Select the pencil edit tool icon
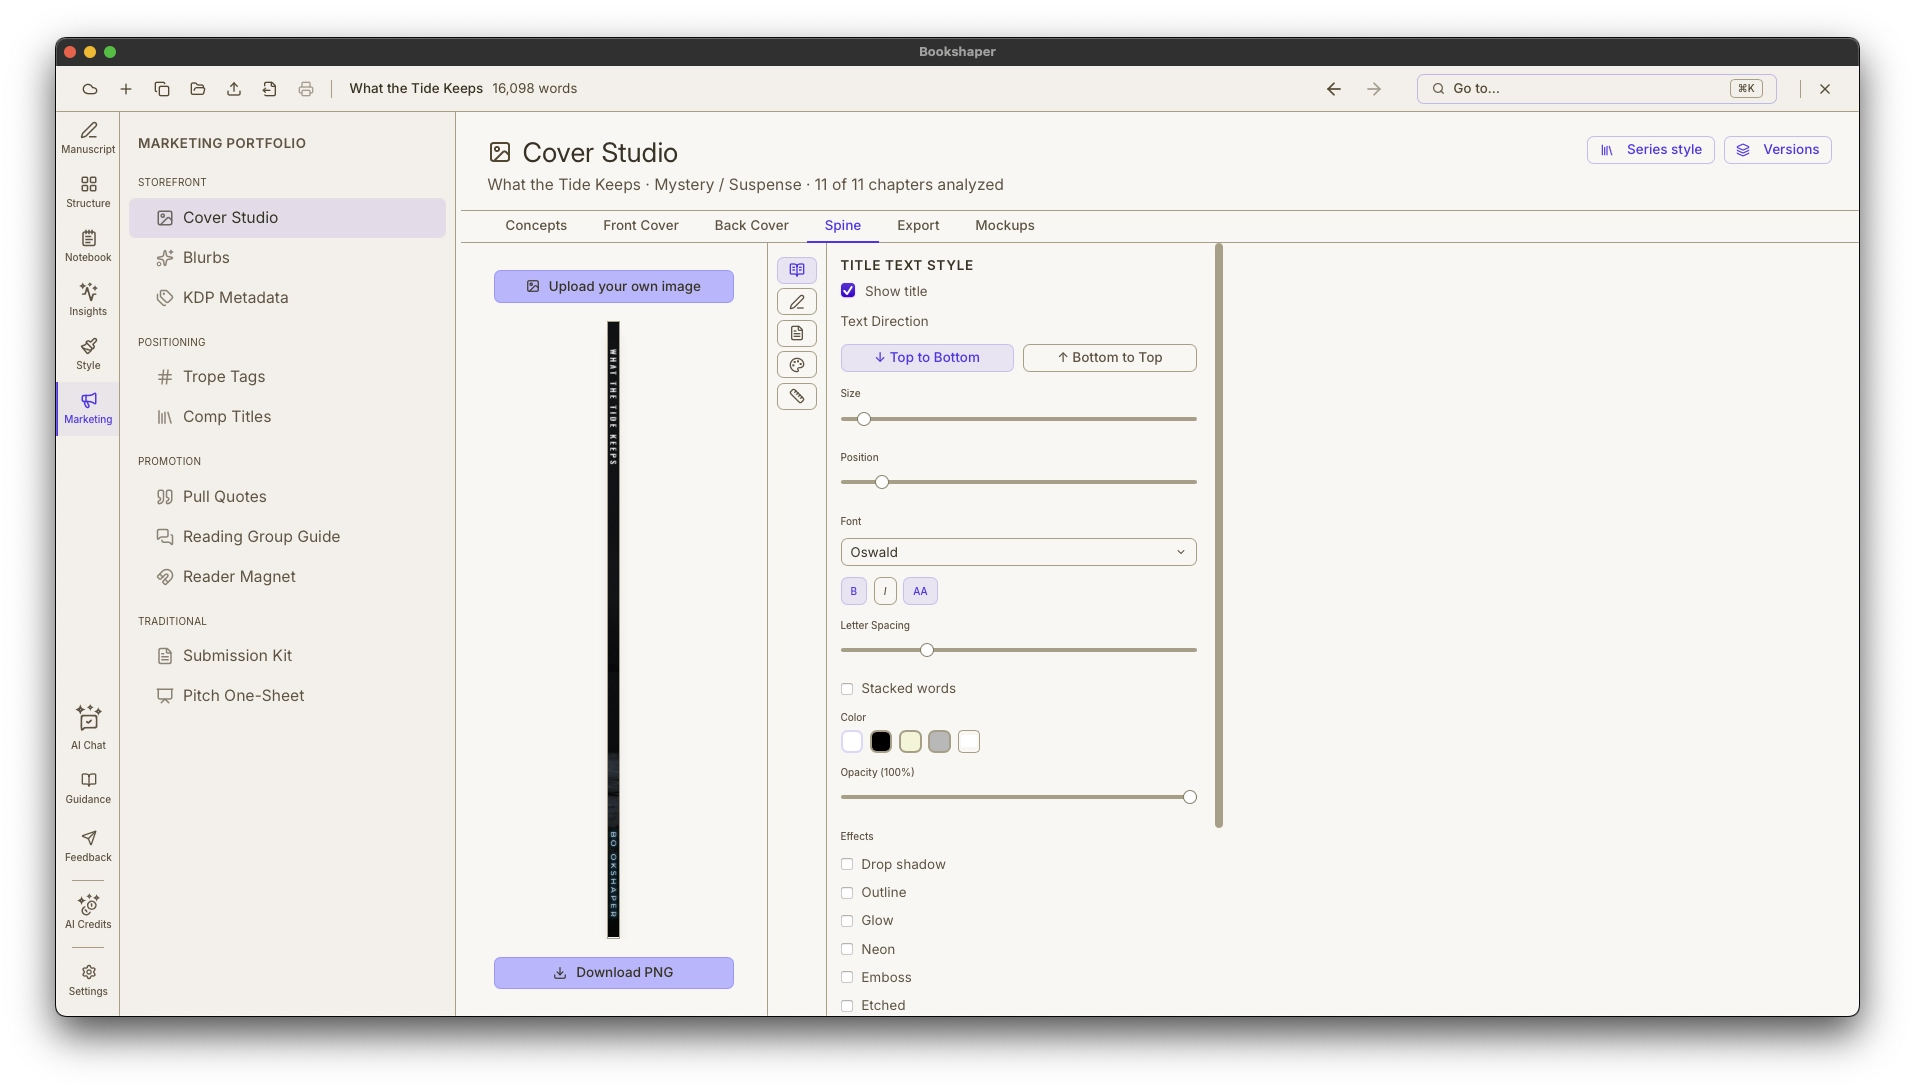The width and height of the screenshot is (1915, 1090). click(x=797, y=302)
